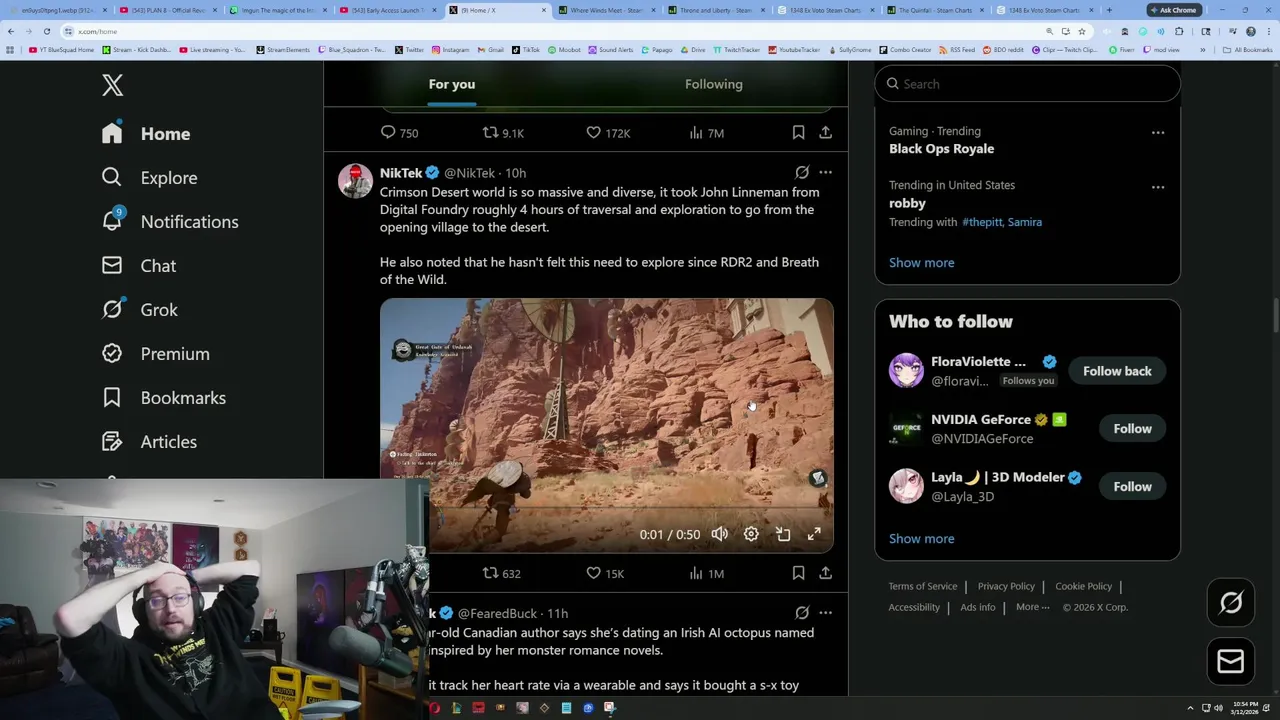Expand the Crimson Desert video to fullscreen
This screenshot has width=1280, height=720.
(x=814, y=534)
